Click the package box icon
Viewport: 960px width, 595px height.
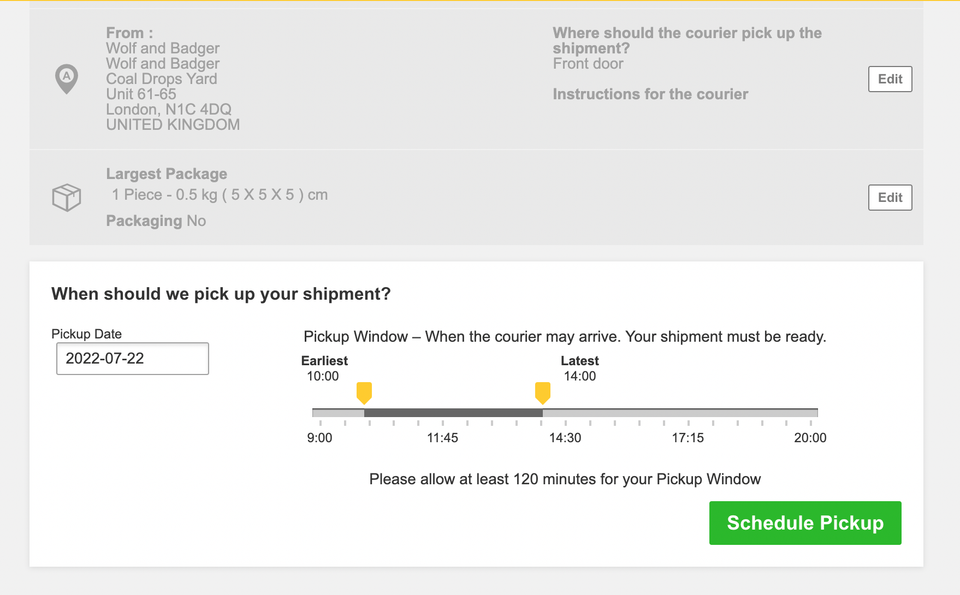pos(66,197)
